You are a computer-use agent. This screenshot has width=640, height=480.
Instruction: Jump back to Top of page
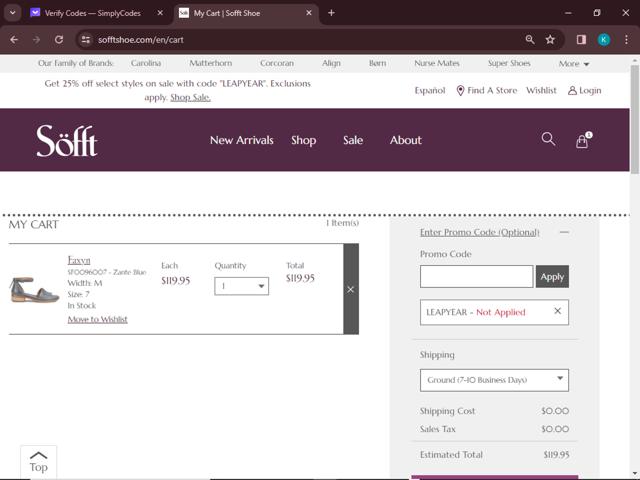tap(38, 462)
